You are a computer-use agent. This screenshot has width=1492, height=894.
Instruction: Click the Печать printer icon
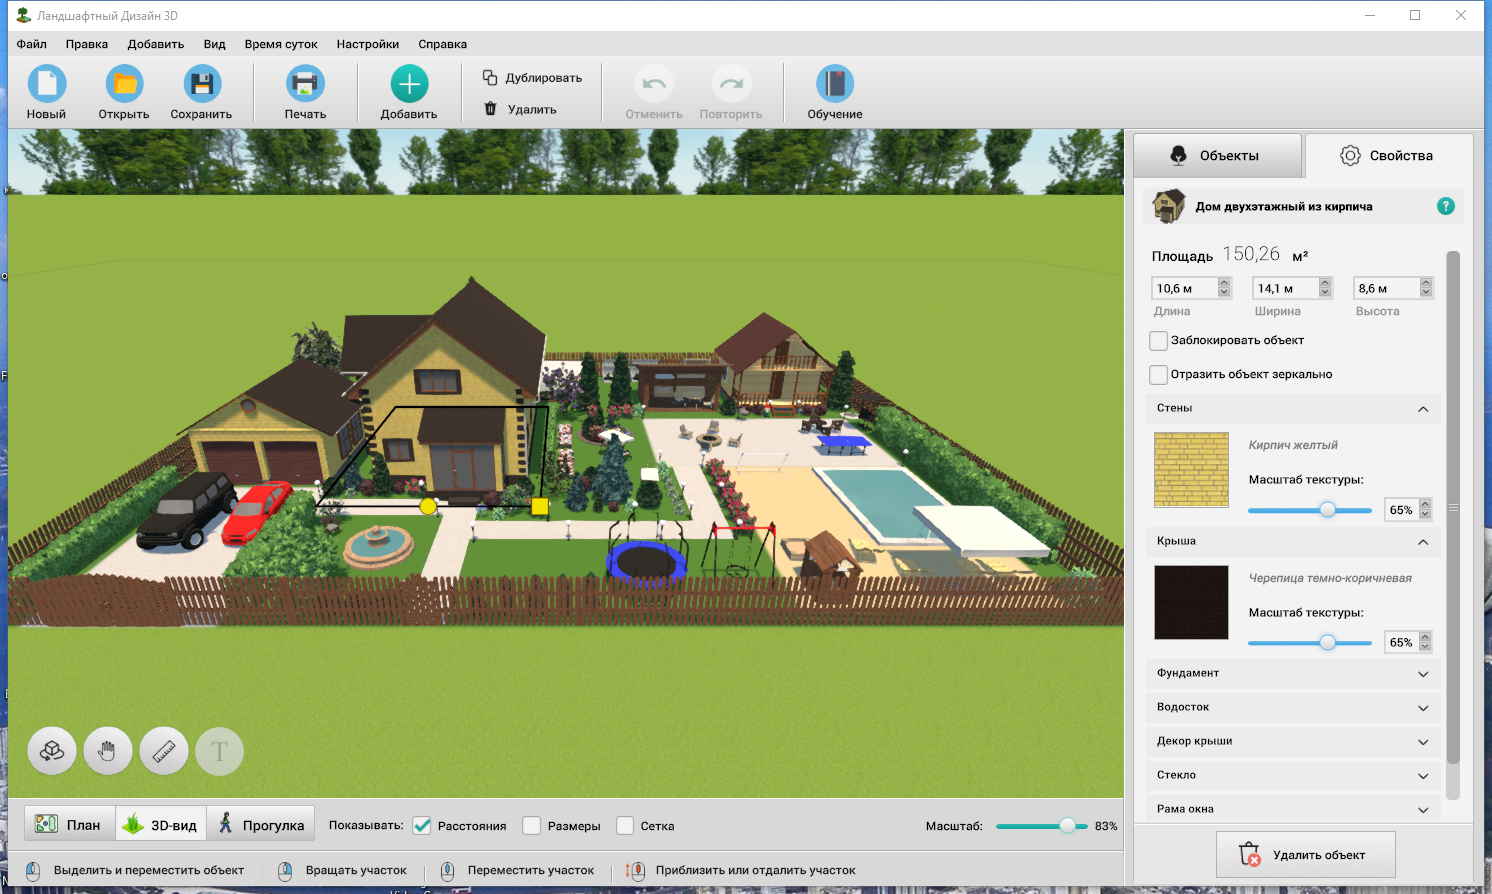[x=305, y=84]
